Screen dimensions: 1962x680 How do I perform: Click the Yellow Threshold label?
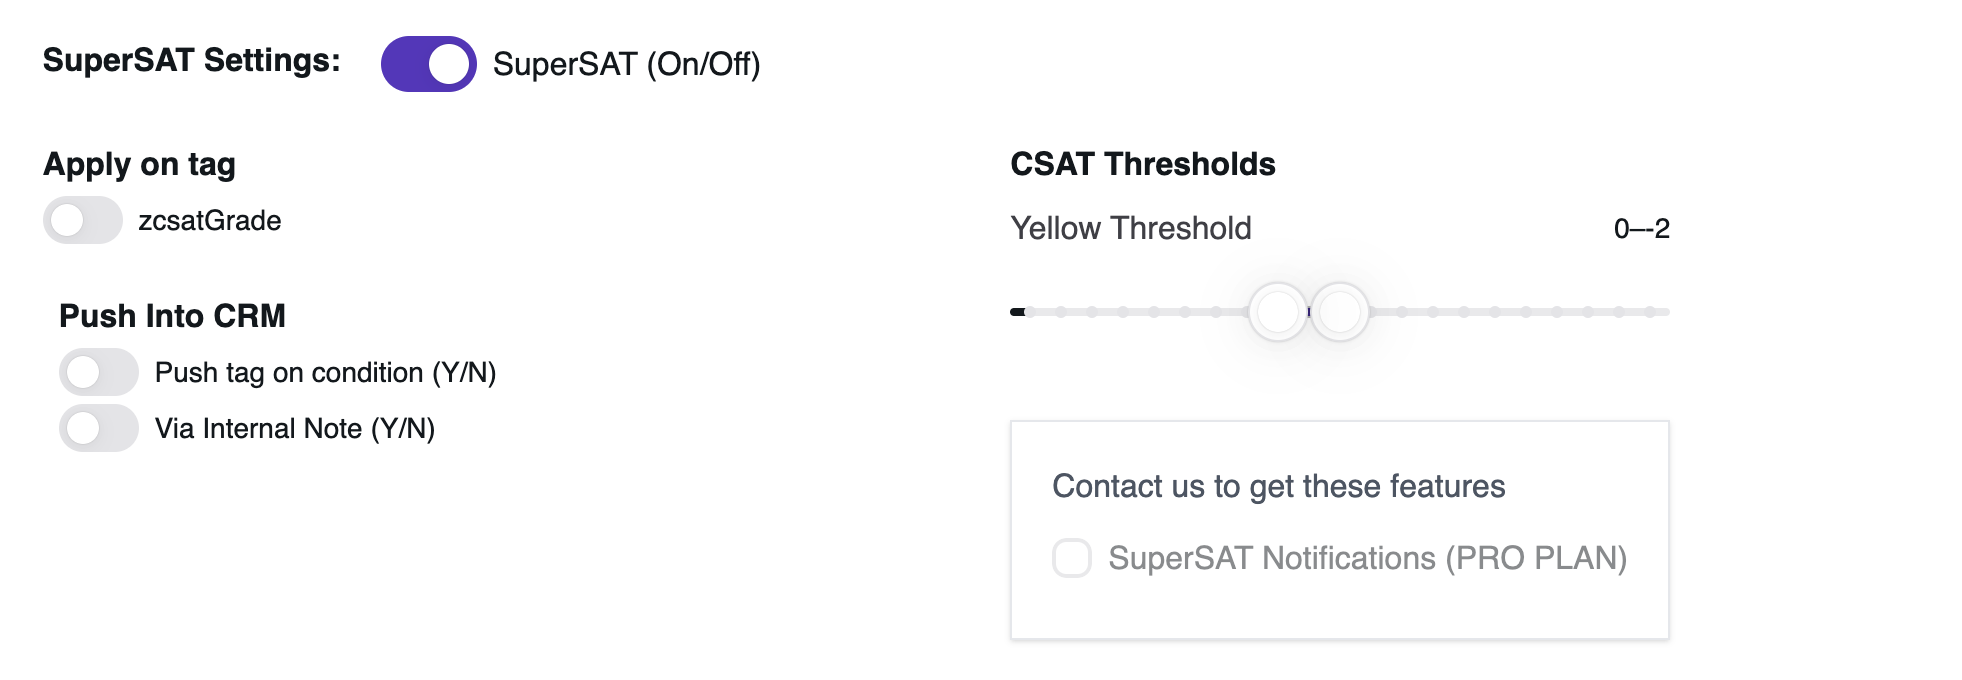(x=1130, y=228)
